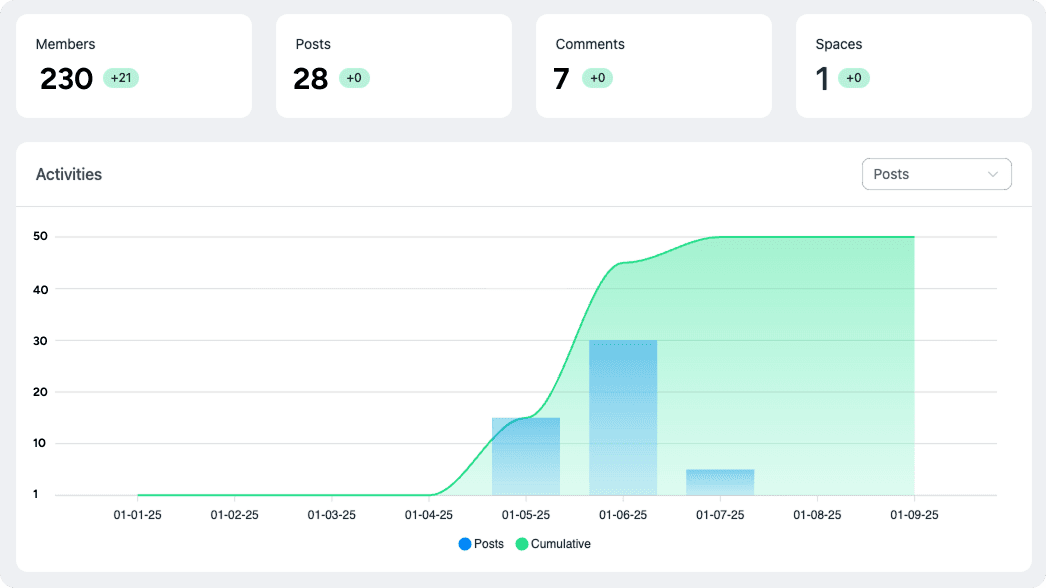
Task: Click the Comments count of 7
Action: pyautogui.click(x=561, y=79)
